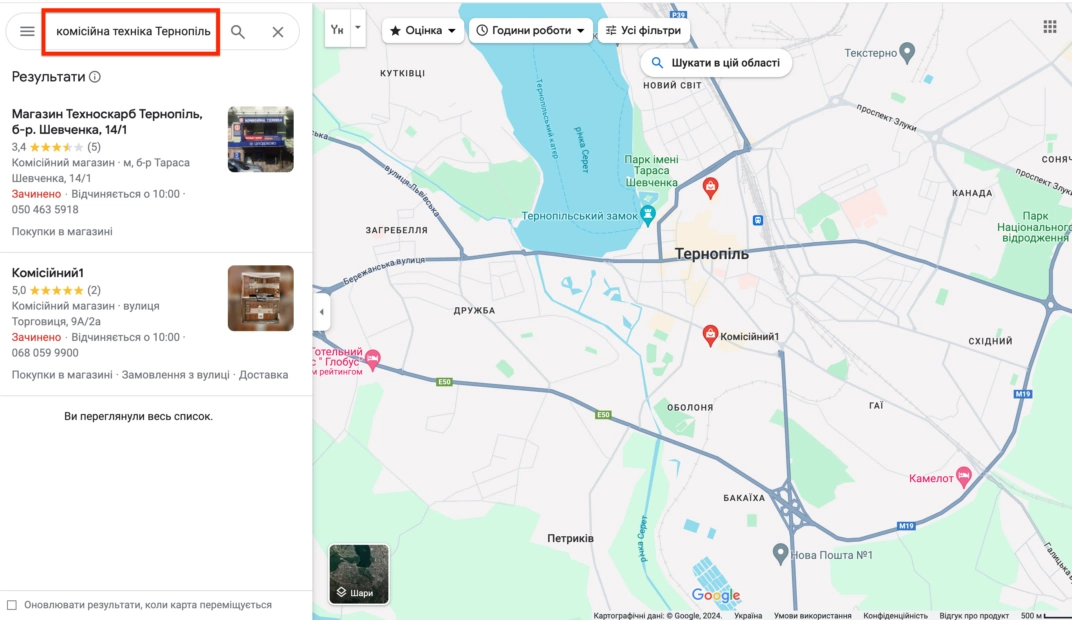Click the Тернопіль city label
The width and height of the screenshot is (1072, 620).
point(712,254)
